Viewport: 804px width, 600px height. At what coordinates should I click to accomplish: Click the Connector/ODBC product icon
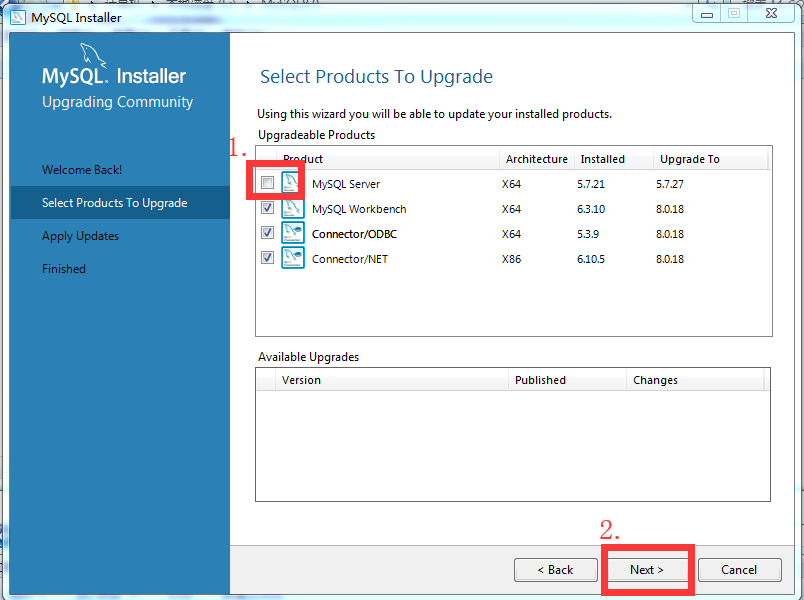(x=291, y=232)
